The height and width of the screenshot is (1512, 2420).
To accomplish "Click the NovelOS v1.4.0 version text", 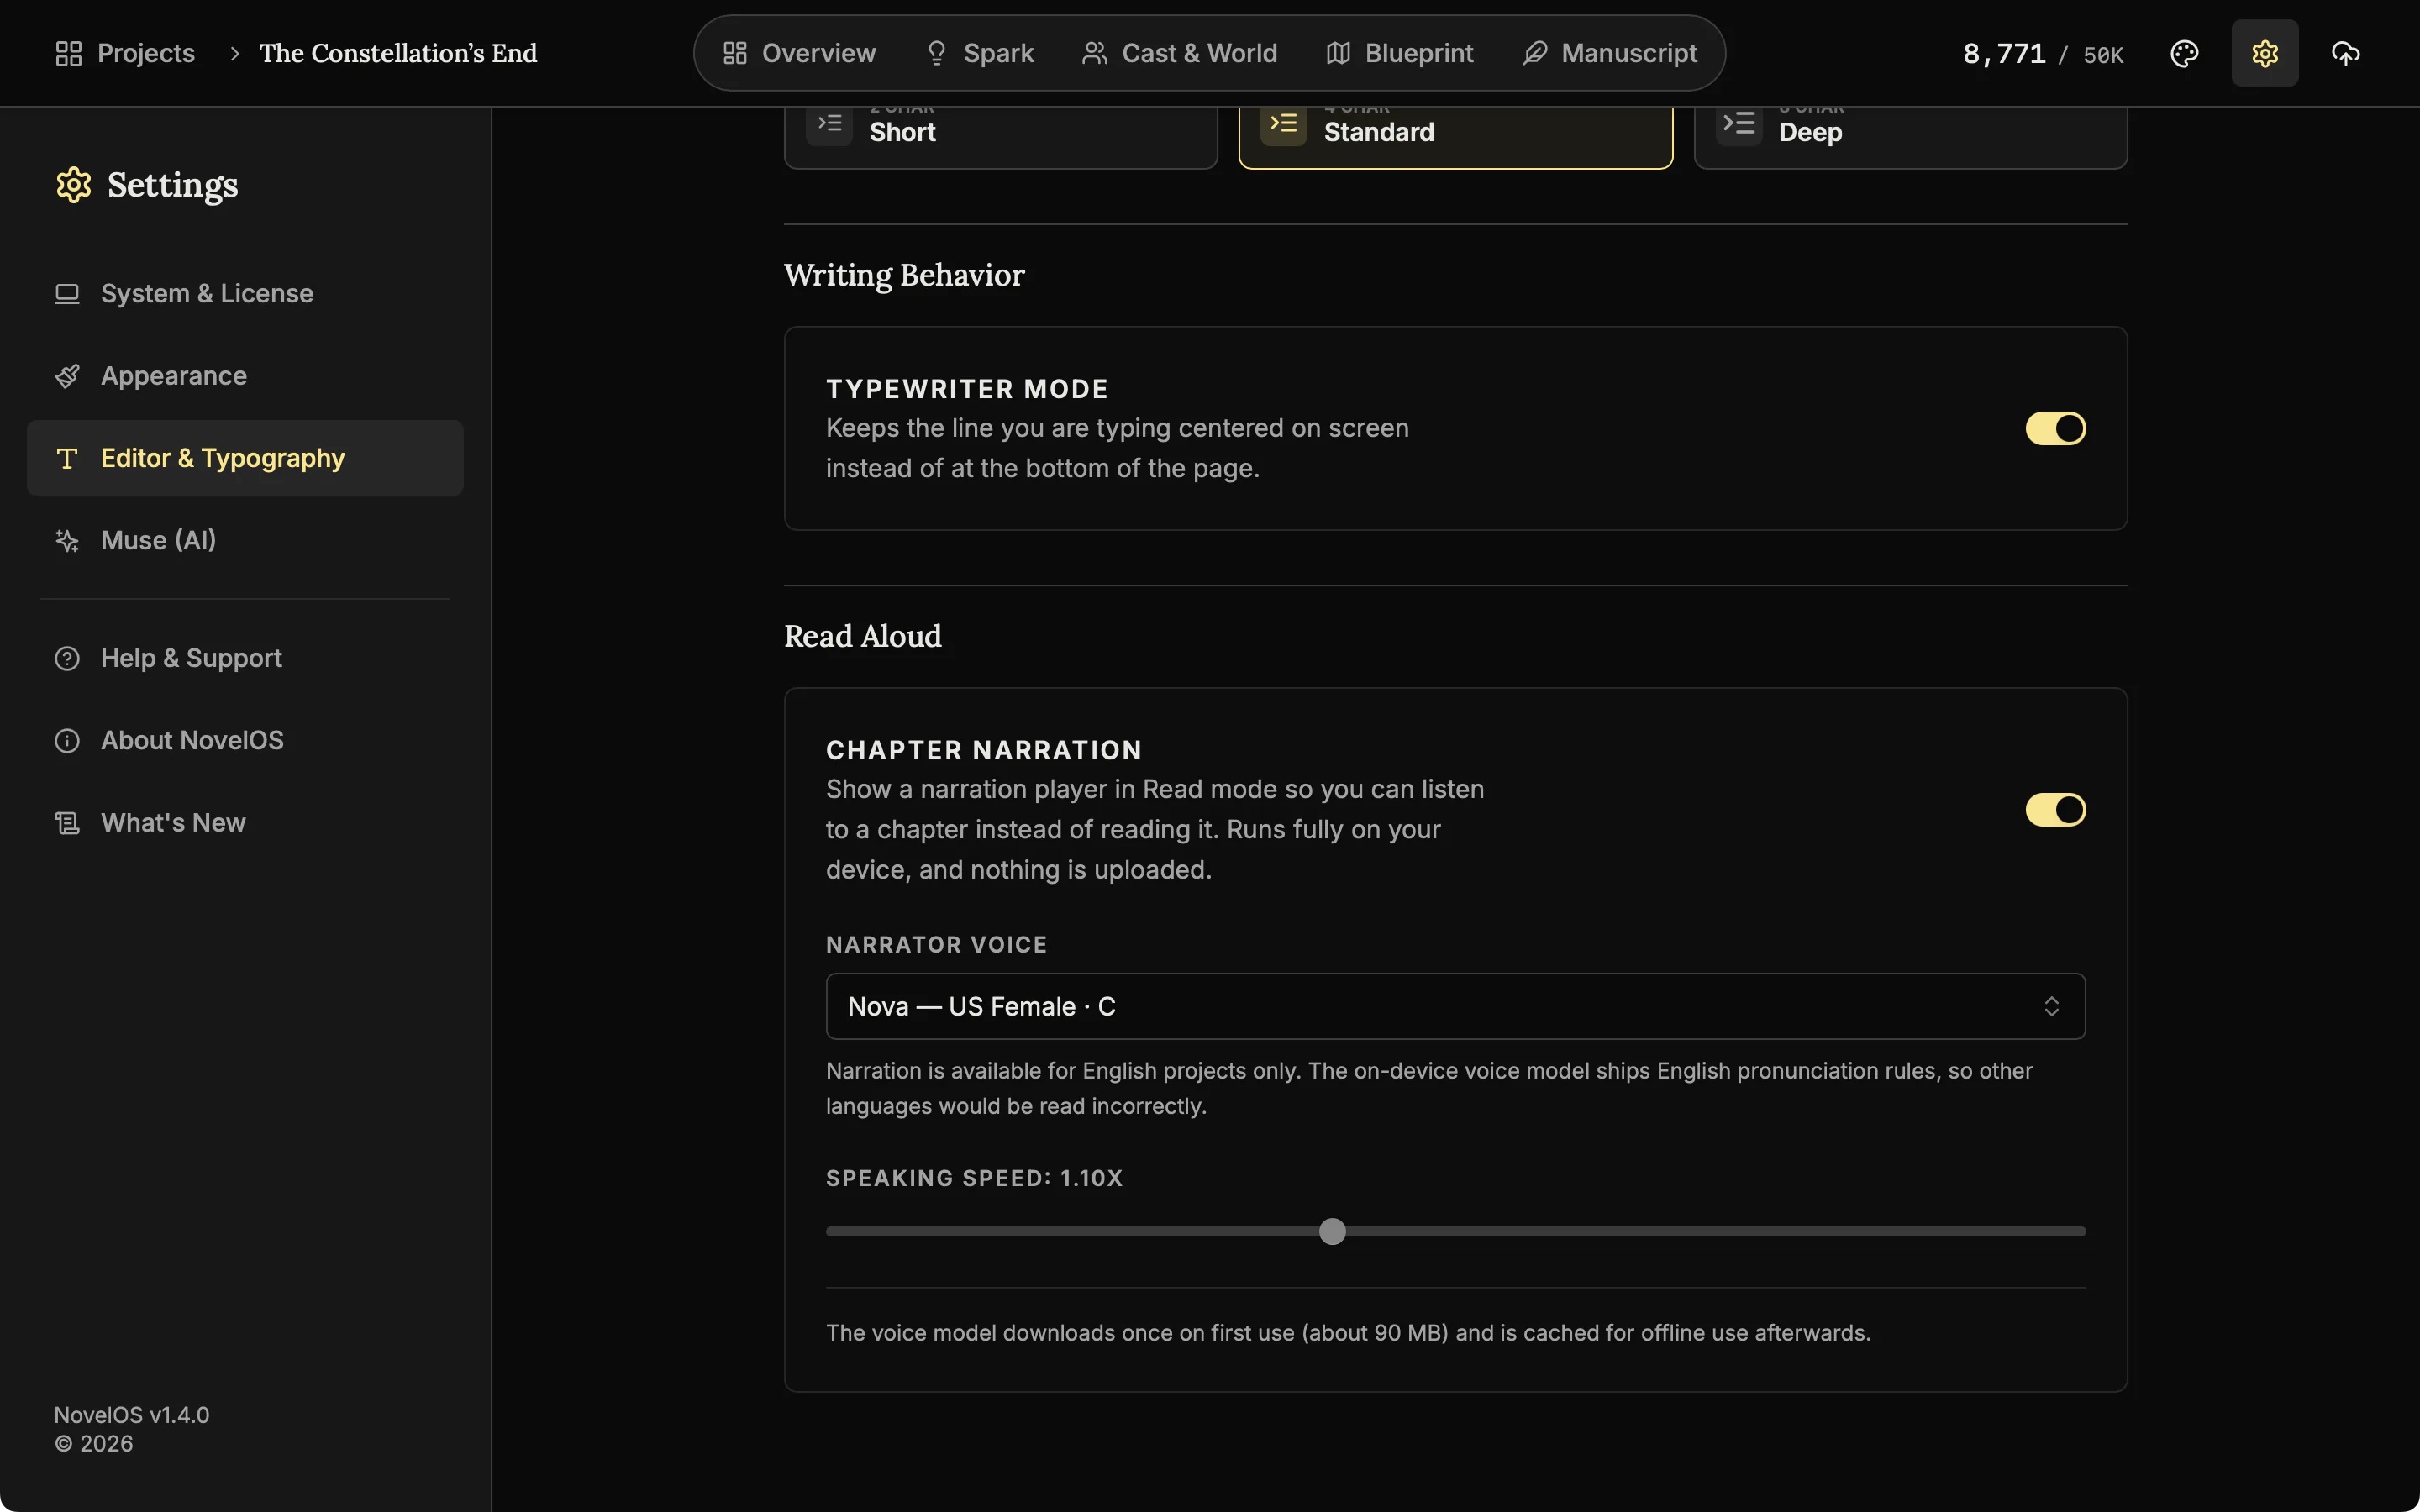I will point(132,1415).
